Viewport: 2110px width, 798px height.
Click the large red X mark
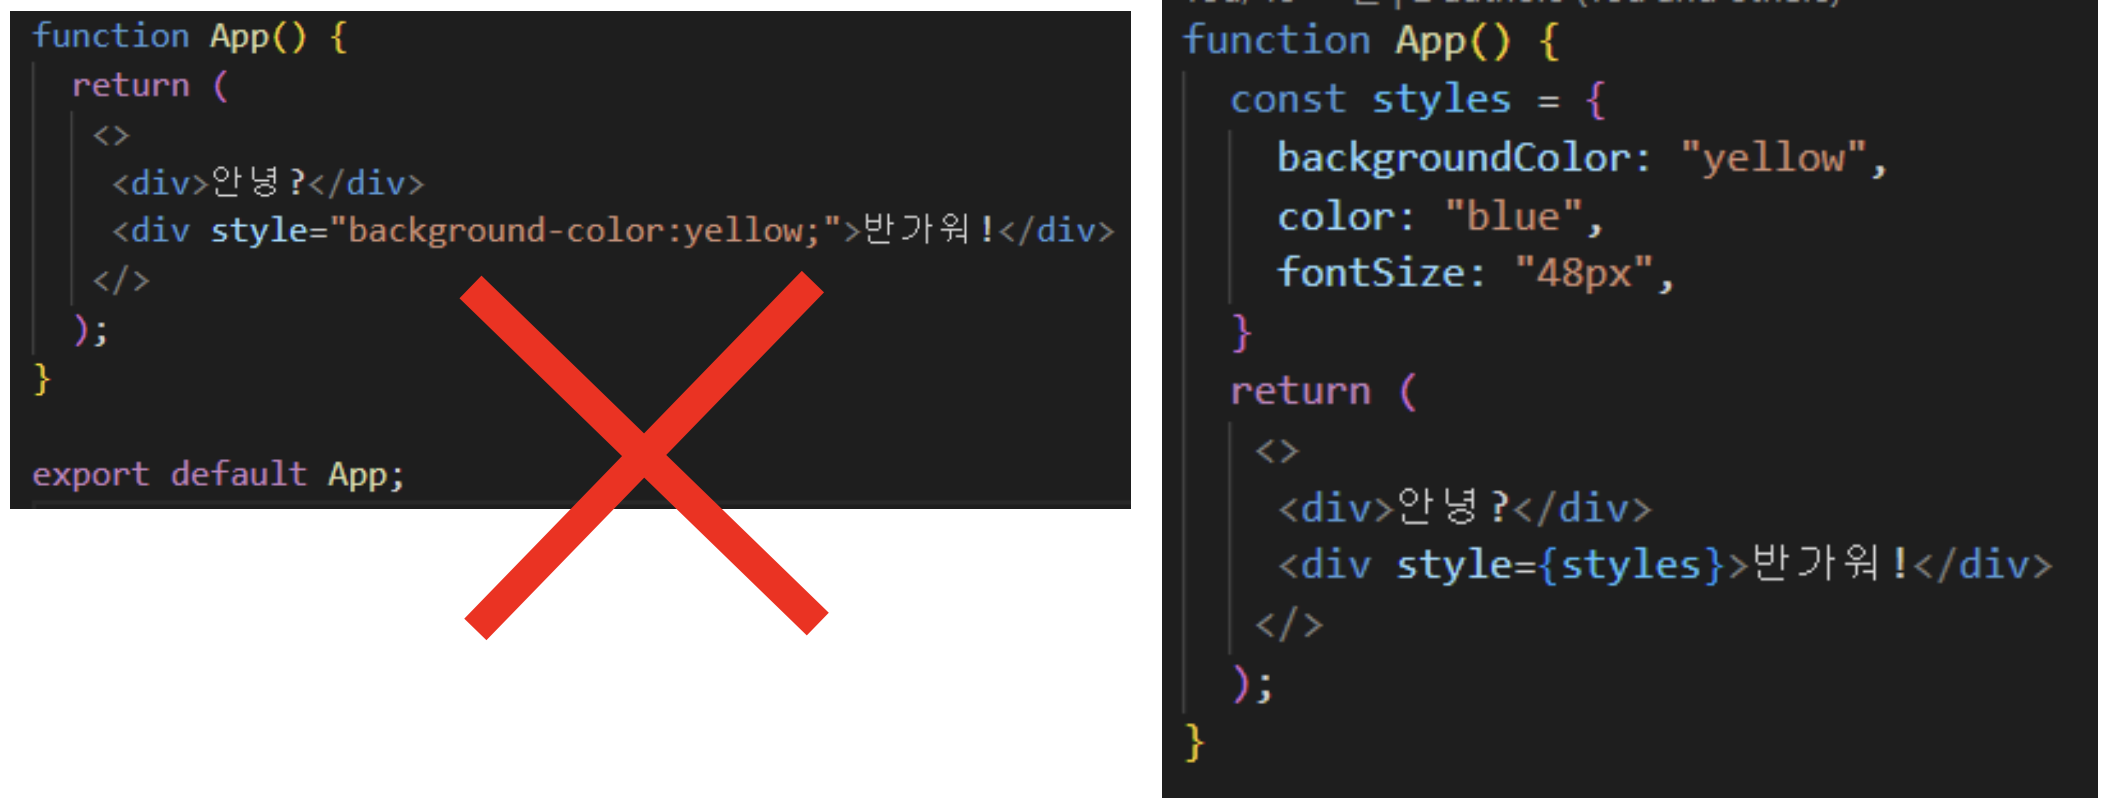[x=645, y=456]
